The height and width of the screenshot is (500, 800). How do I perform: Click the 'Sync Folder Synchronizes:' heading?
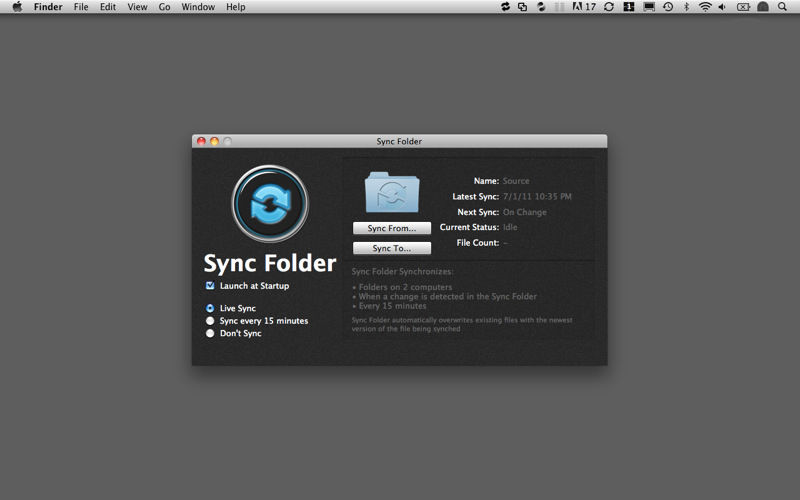(402, 271)
